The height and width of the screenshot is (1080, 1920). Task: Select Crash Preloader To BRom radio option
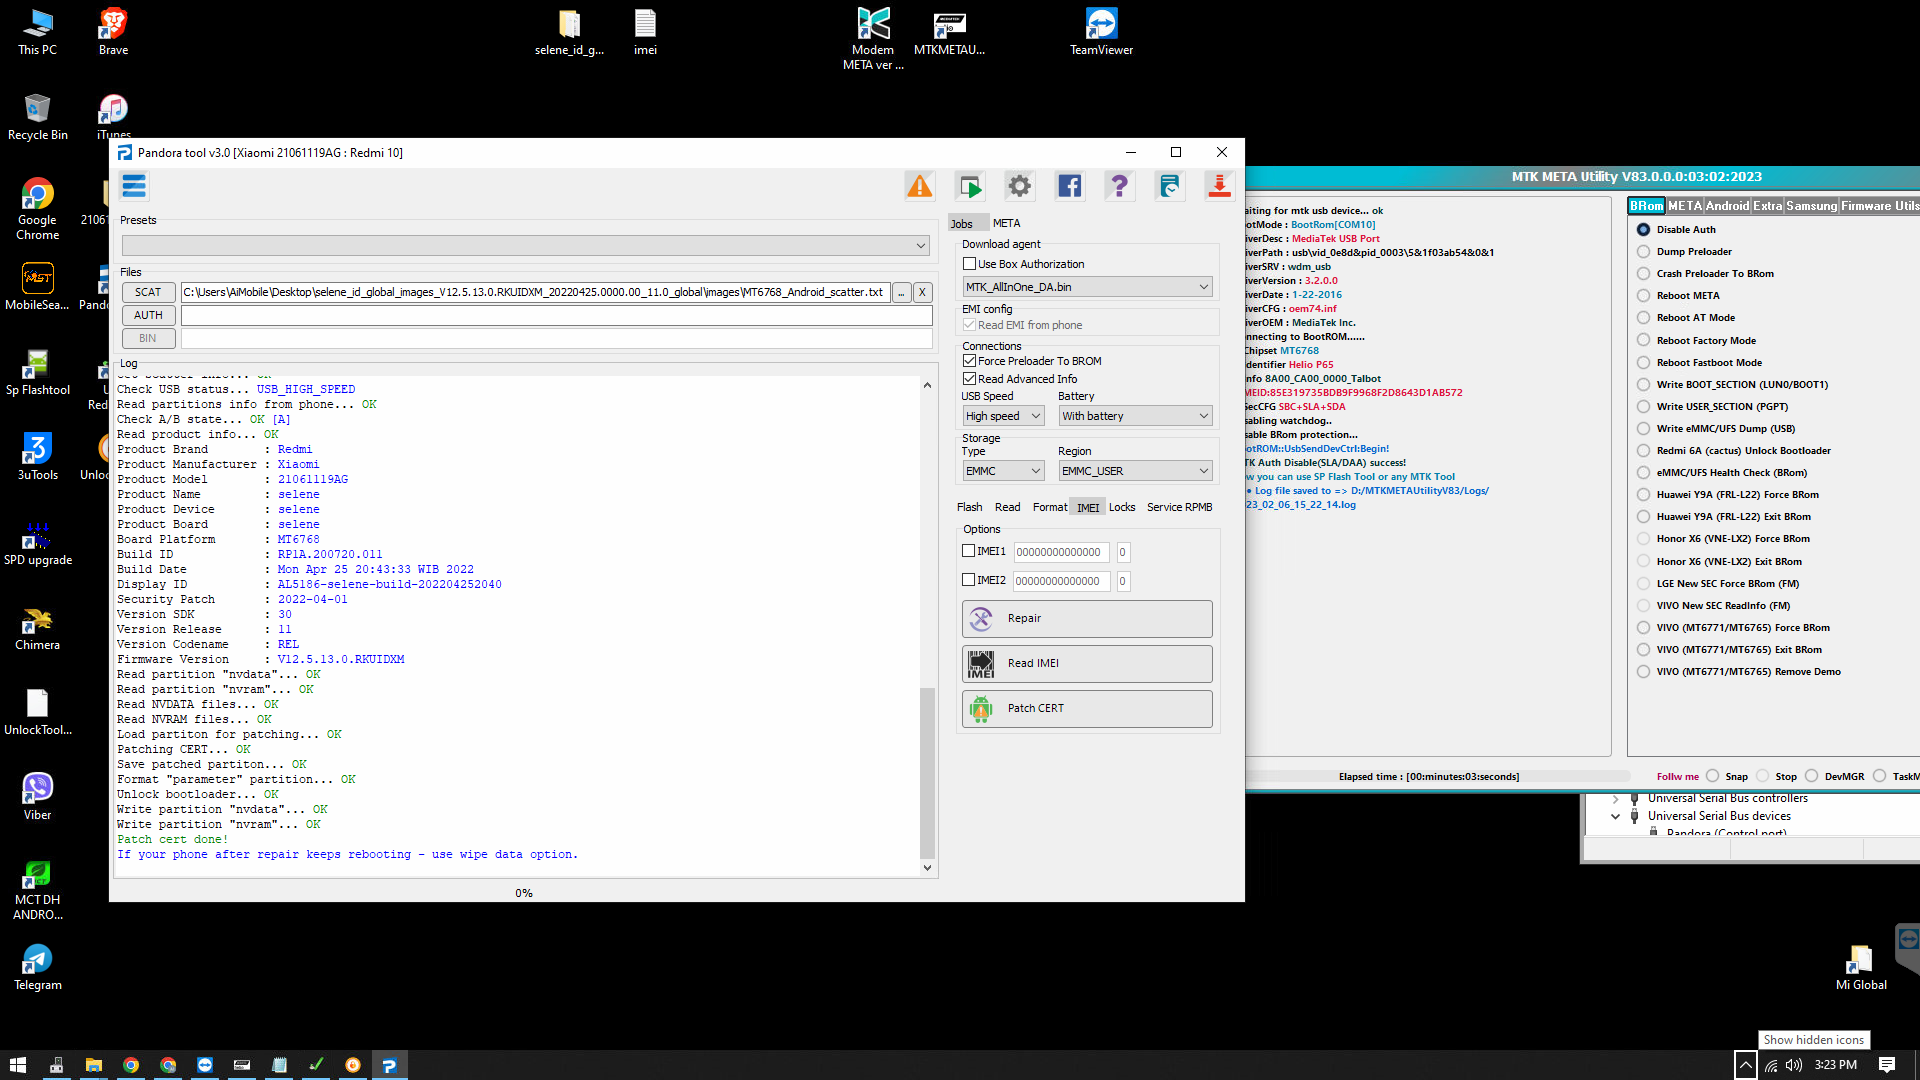coord(1643,274)
